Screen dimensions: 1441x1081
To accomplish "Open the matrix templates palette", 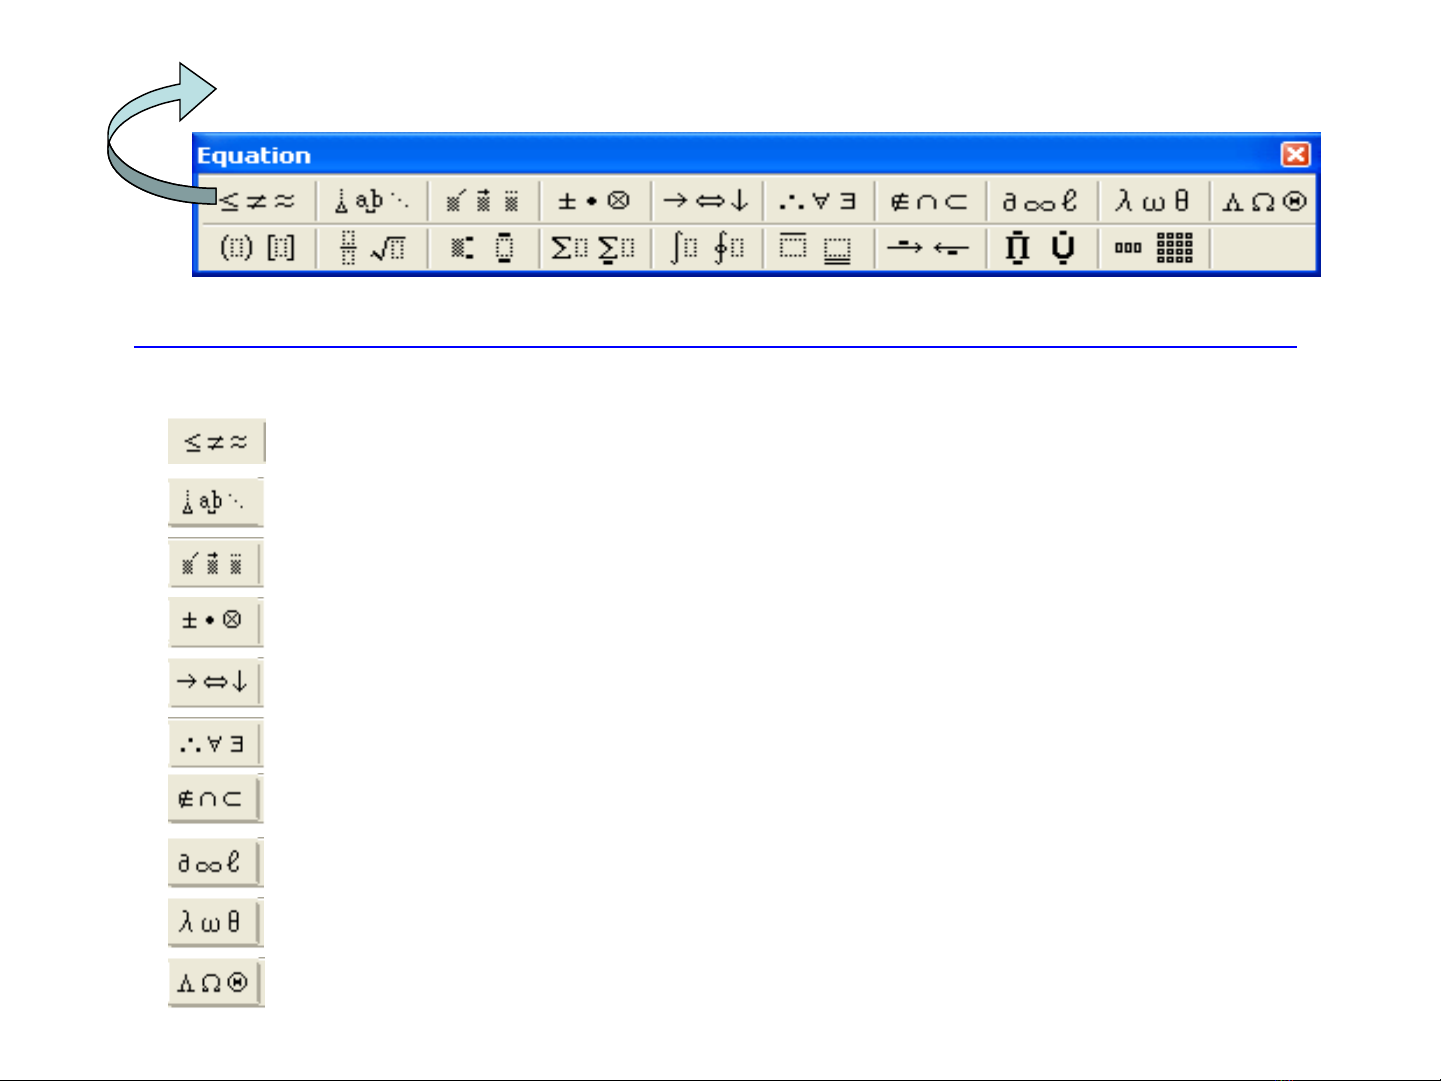I will [x=1153, y=247].
